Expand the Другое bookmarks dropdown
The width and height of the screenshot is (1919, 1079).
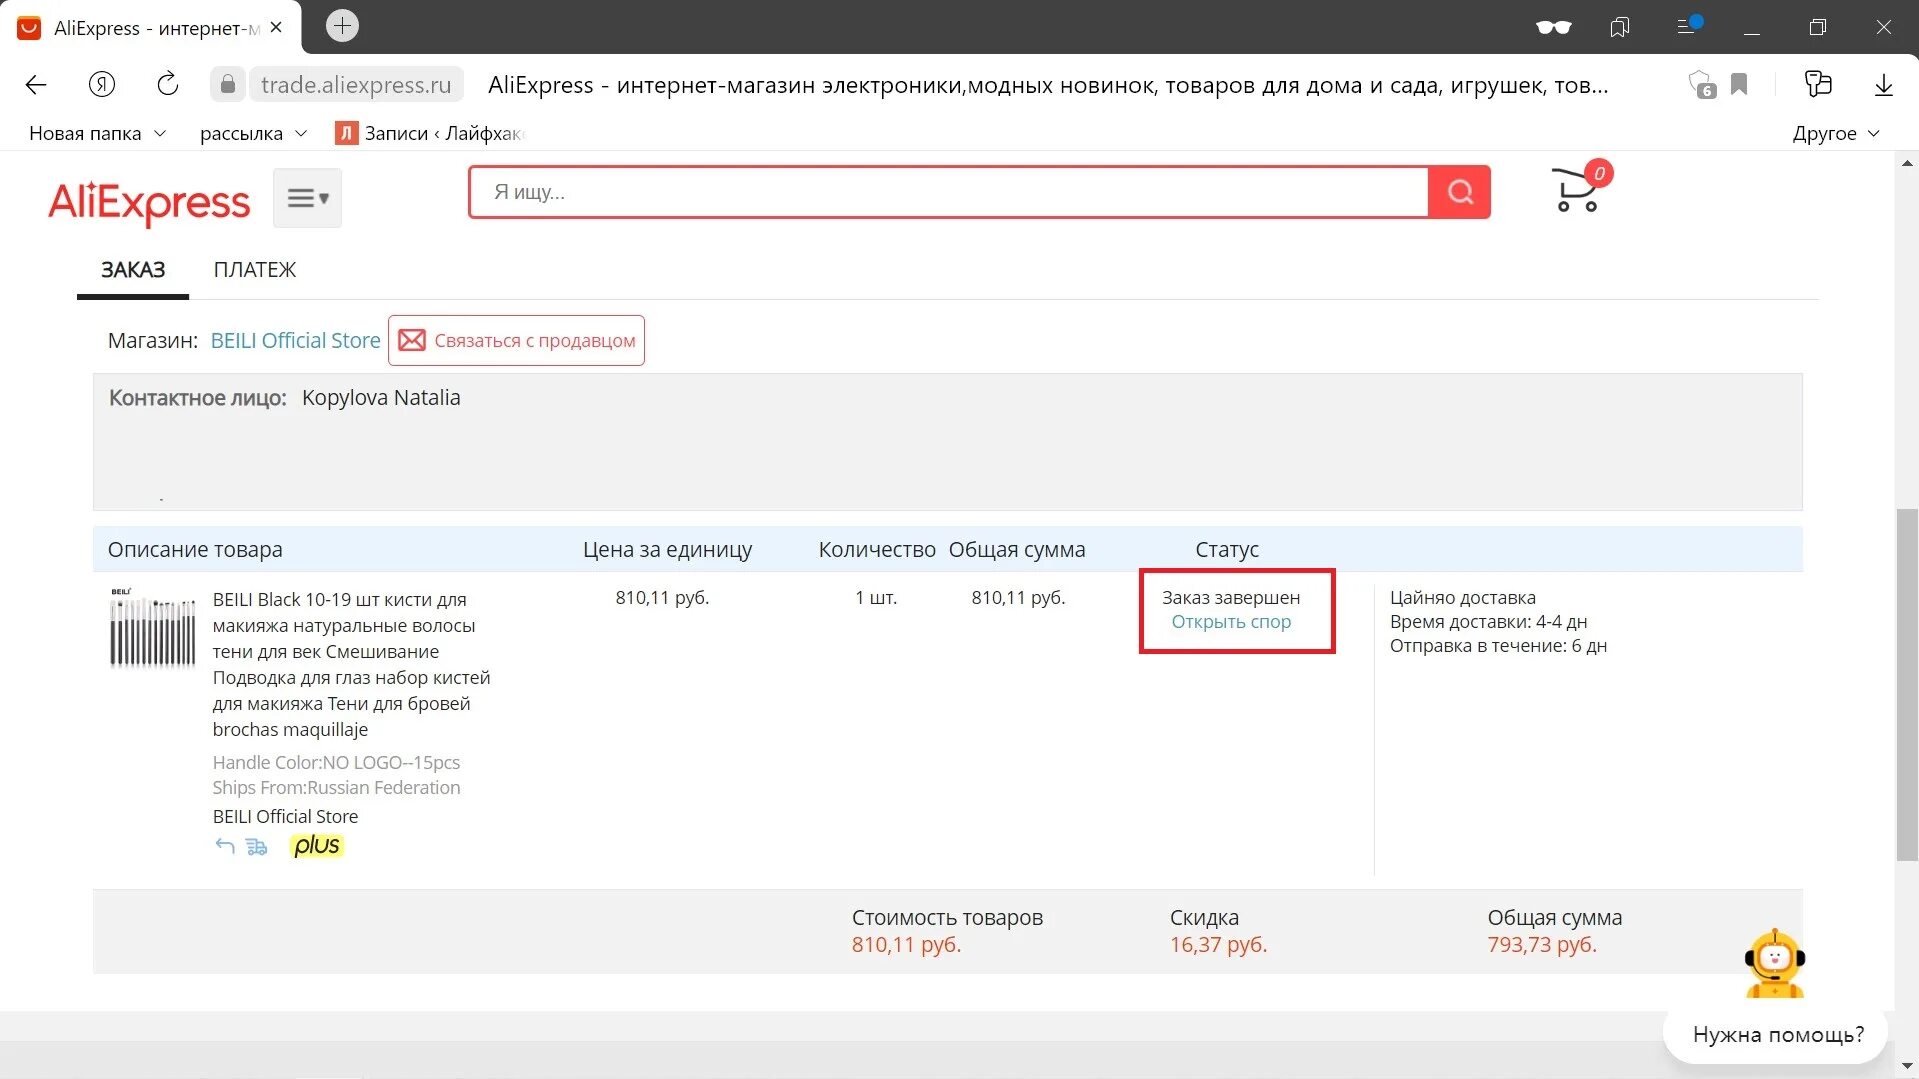tap(1836, 133)
